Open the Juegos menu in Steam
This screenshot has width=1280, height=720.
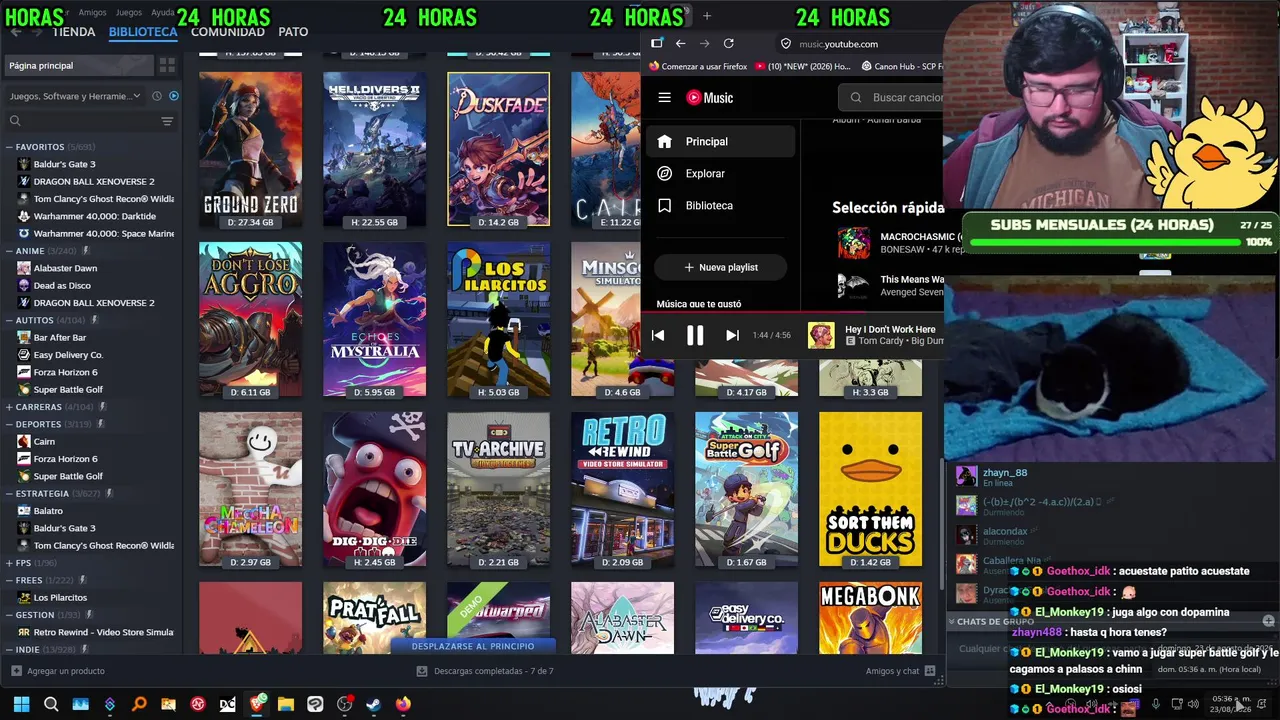pos(129,13)
